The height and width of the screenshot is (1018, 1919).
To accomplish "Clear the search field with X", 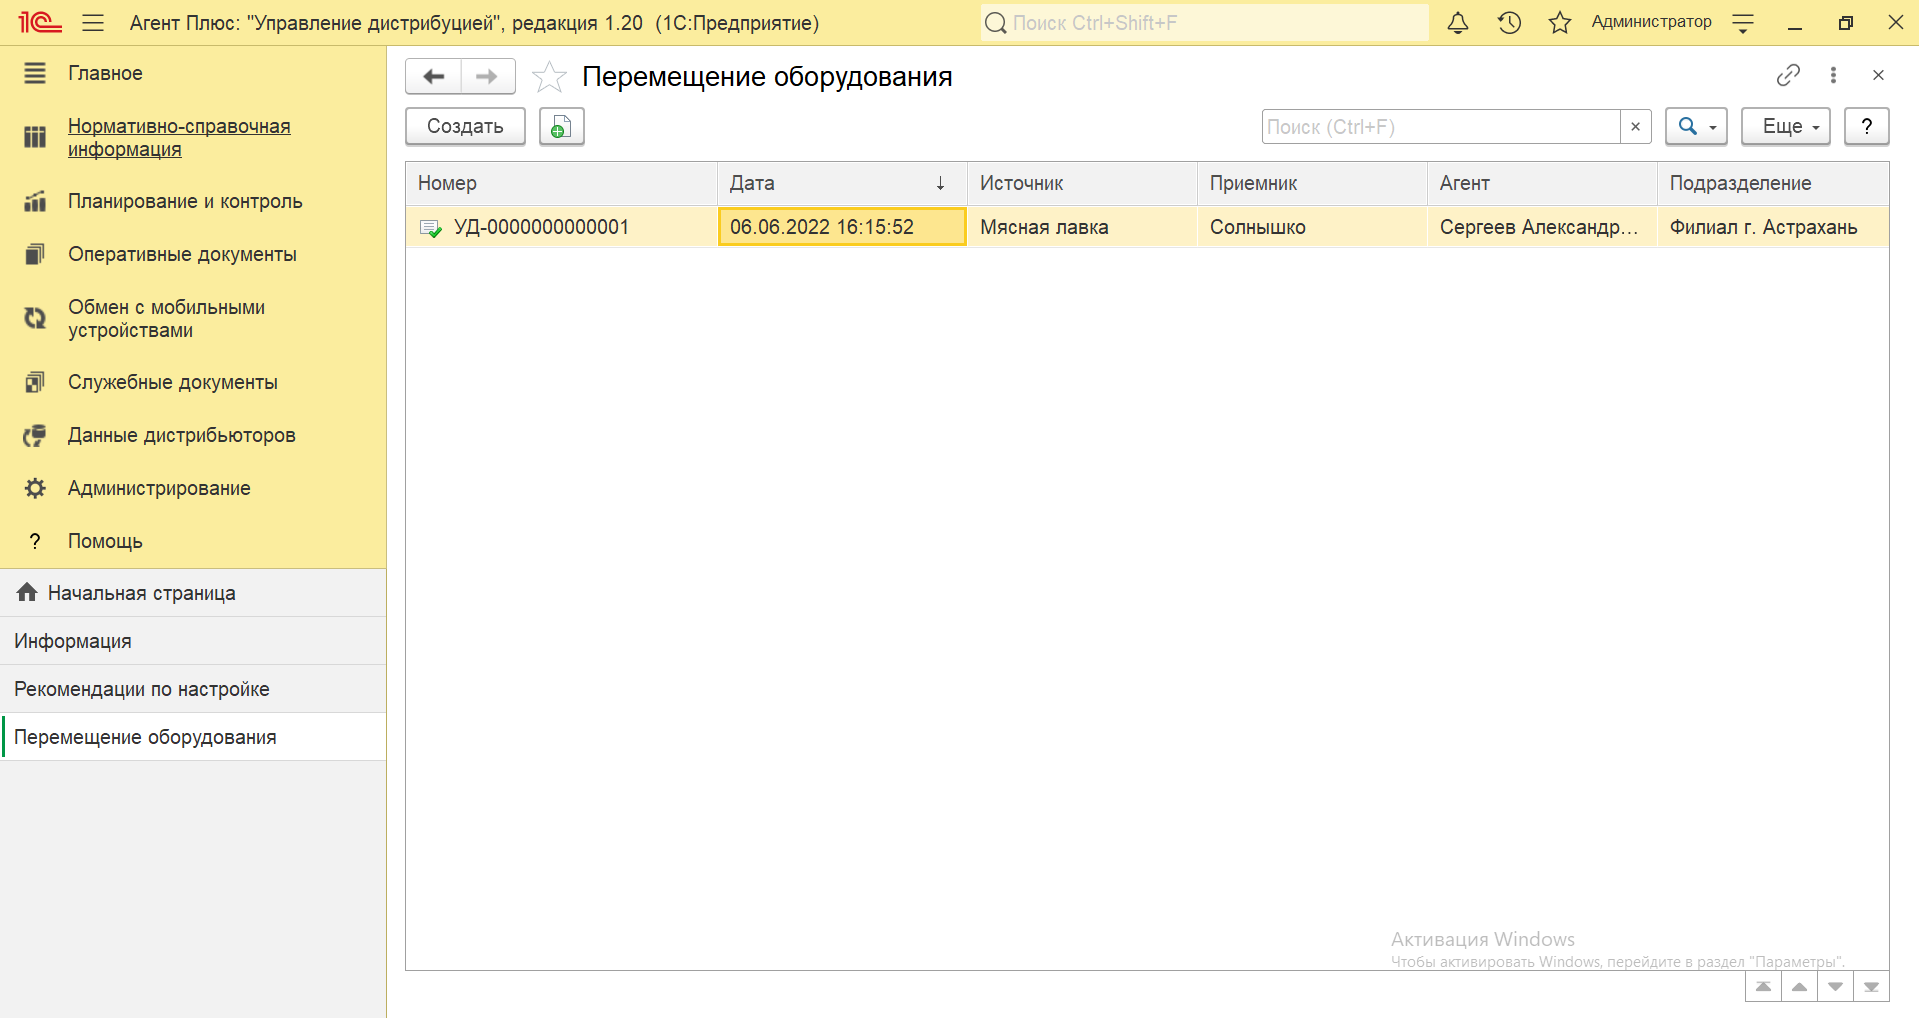I will pyautogui.click(x=1635, y=127).
